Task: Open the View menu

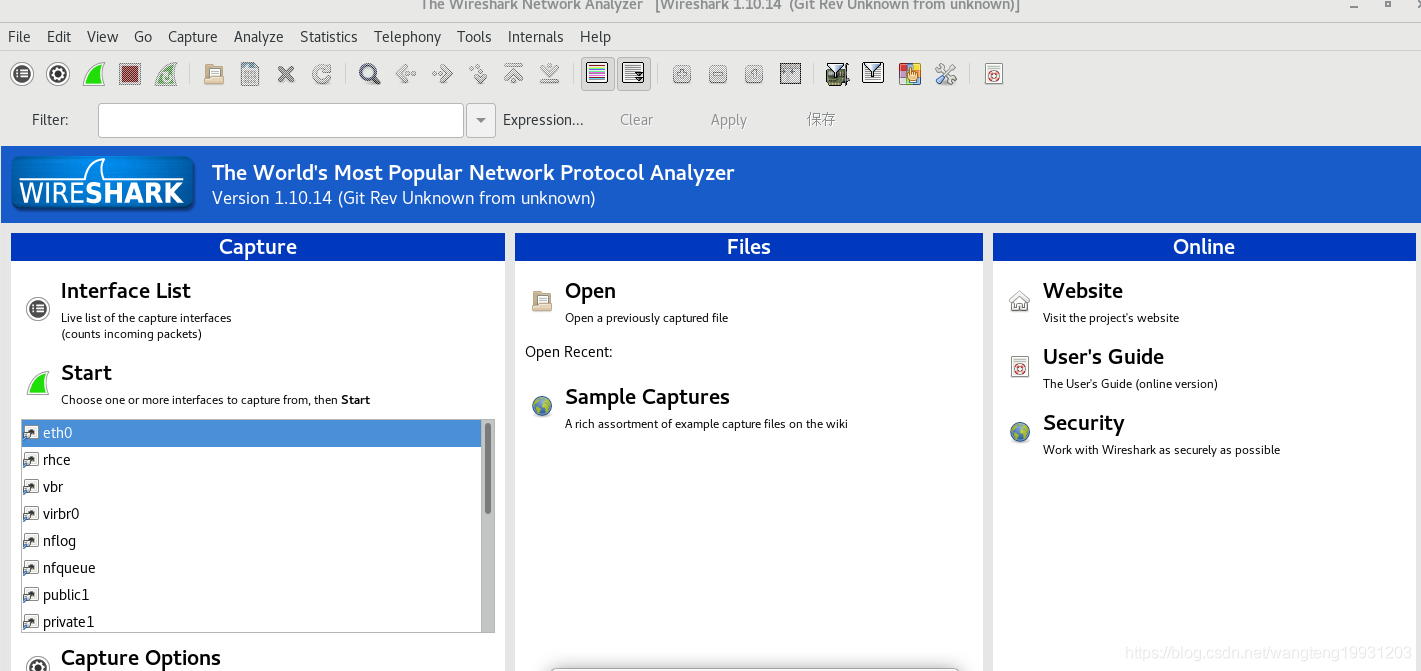Action: click(x=102, y=37)
